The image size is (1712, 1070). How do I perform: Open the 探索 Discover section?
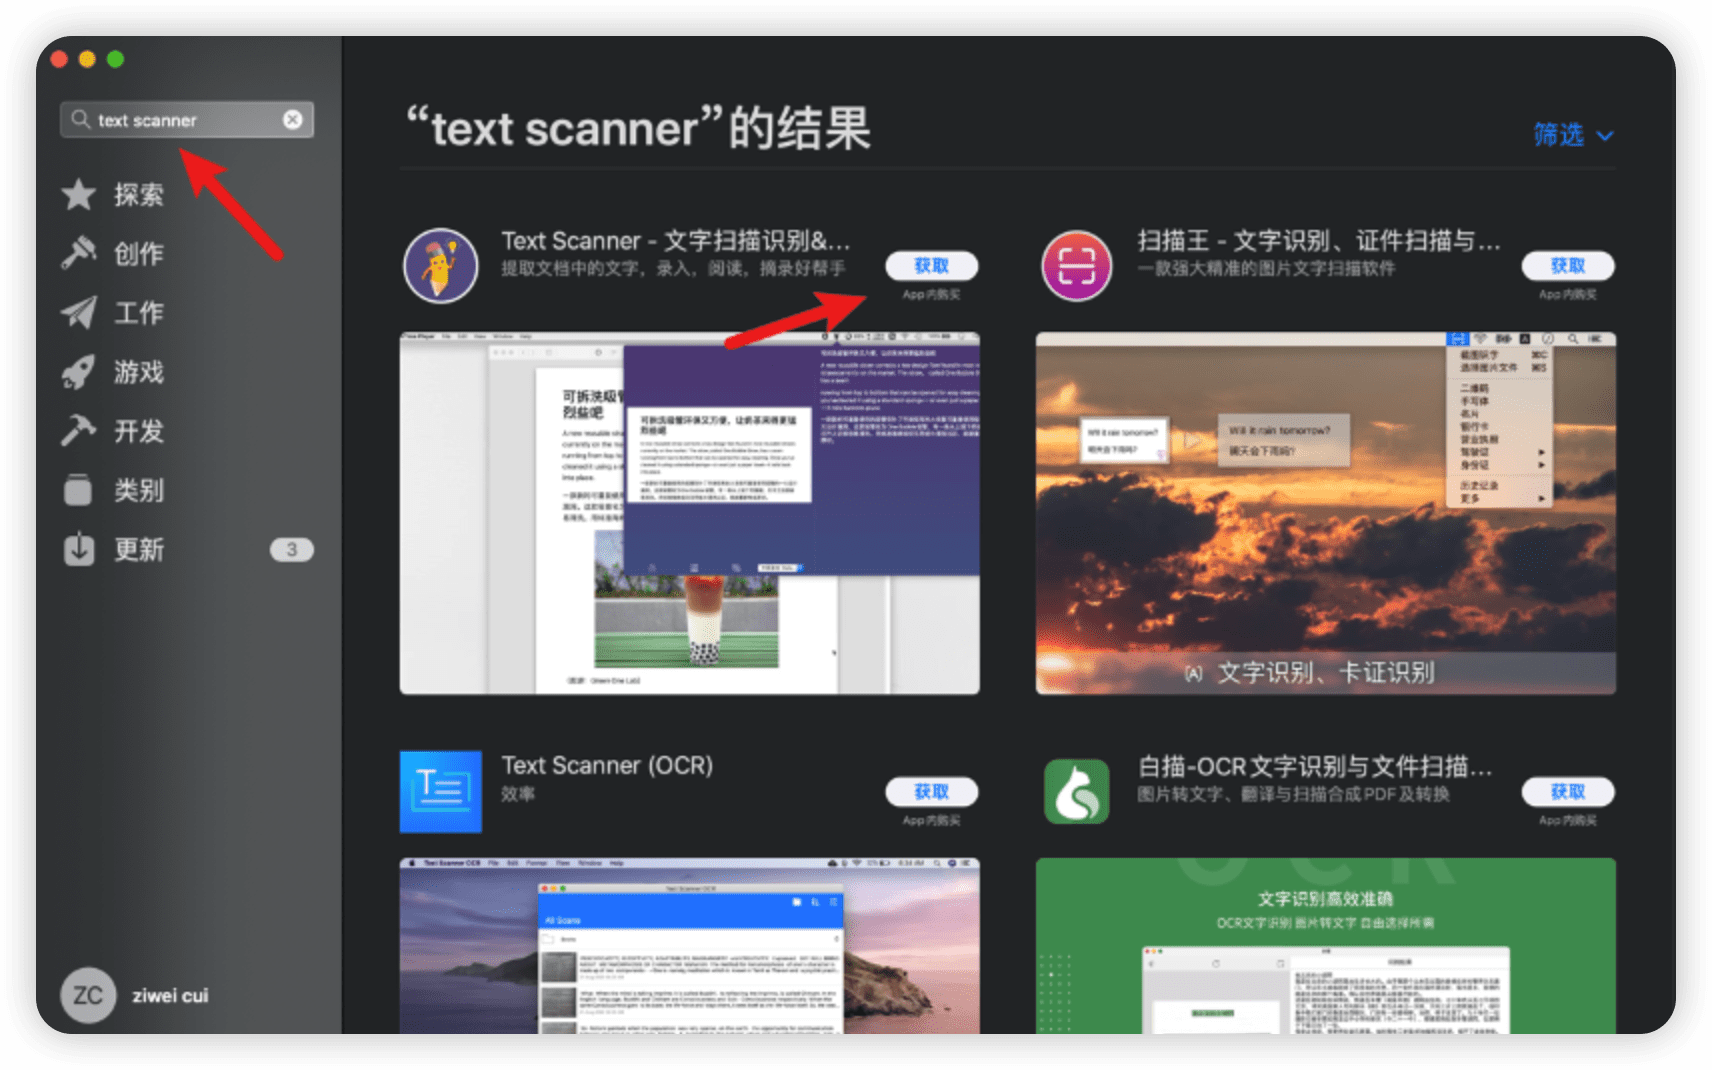coord(138,195)
